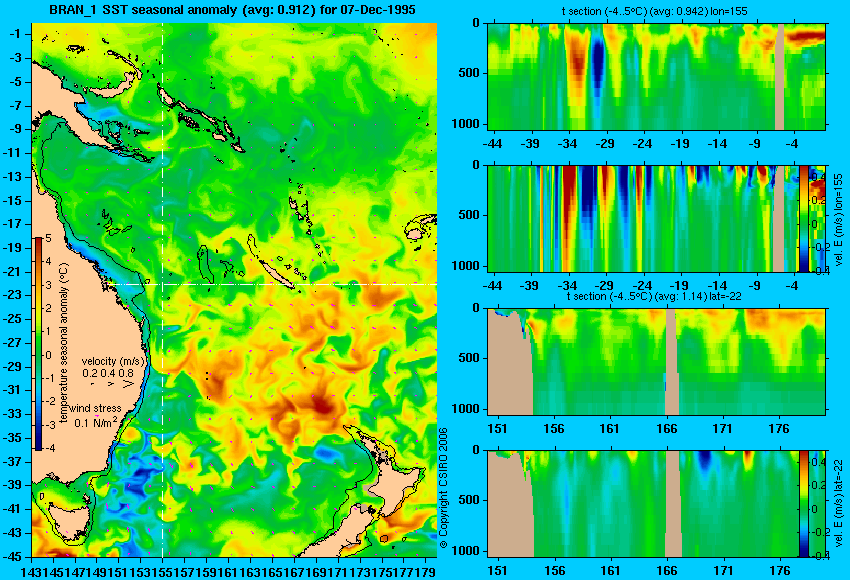Viewport: 850px width, 580px height.
Task: Click velocity color bar in lon=155 panel
Action: point(804,218)
